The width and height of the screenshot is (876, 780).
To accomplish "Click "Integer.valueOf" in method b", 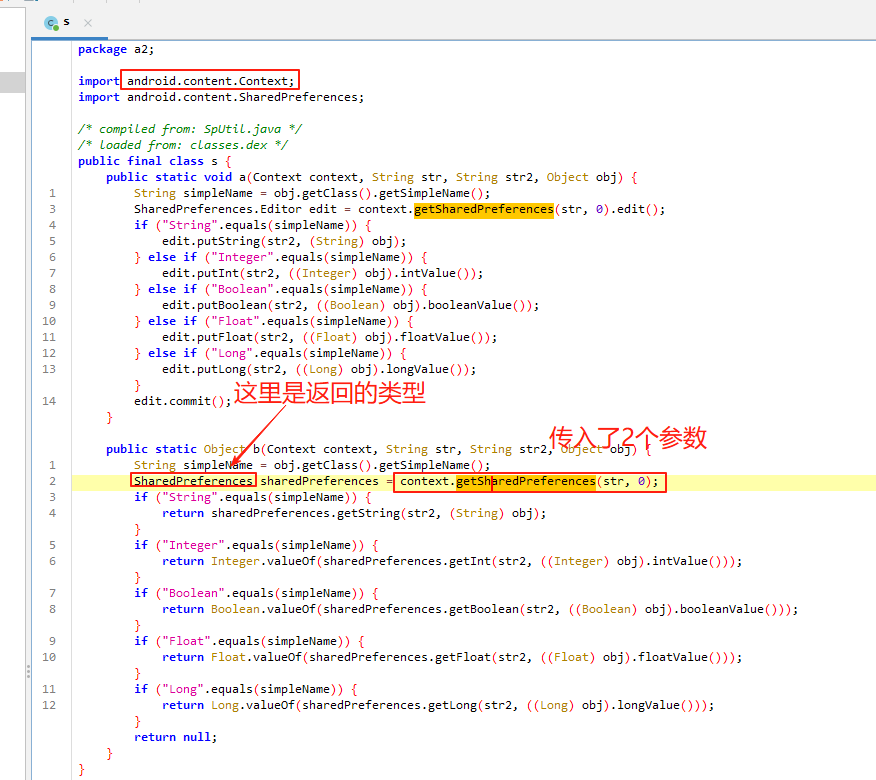I will coord(263,562).
